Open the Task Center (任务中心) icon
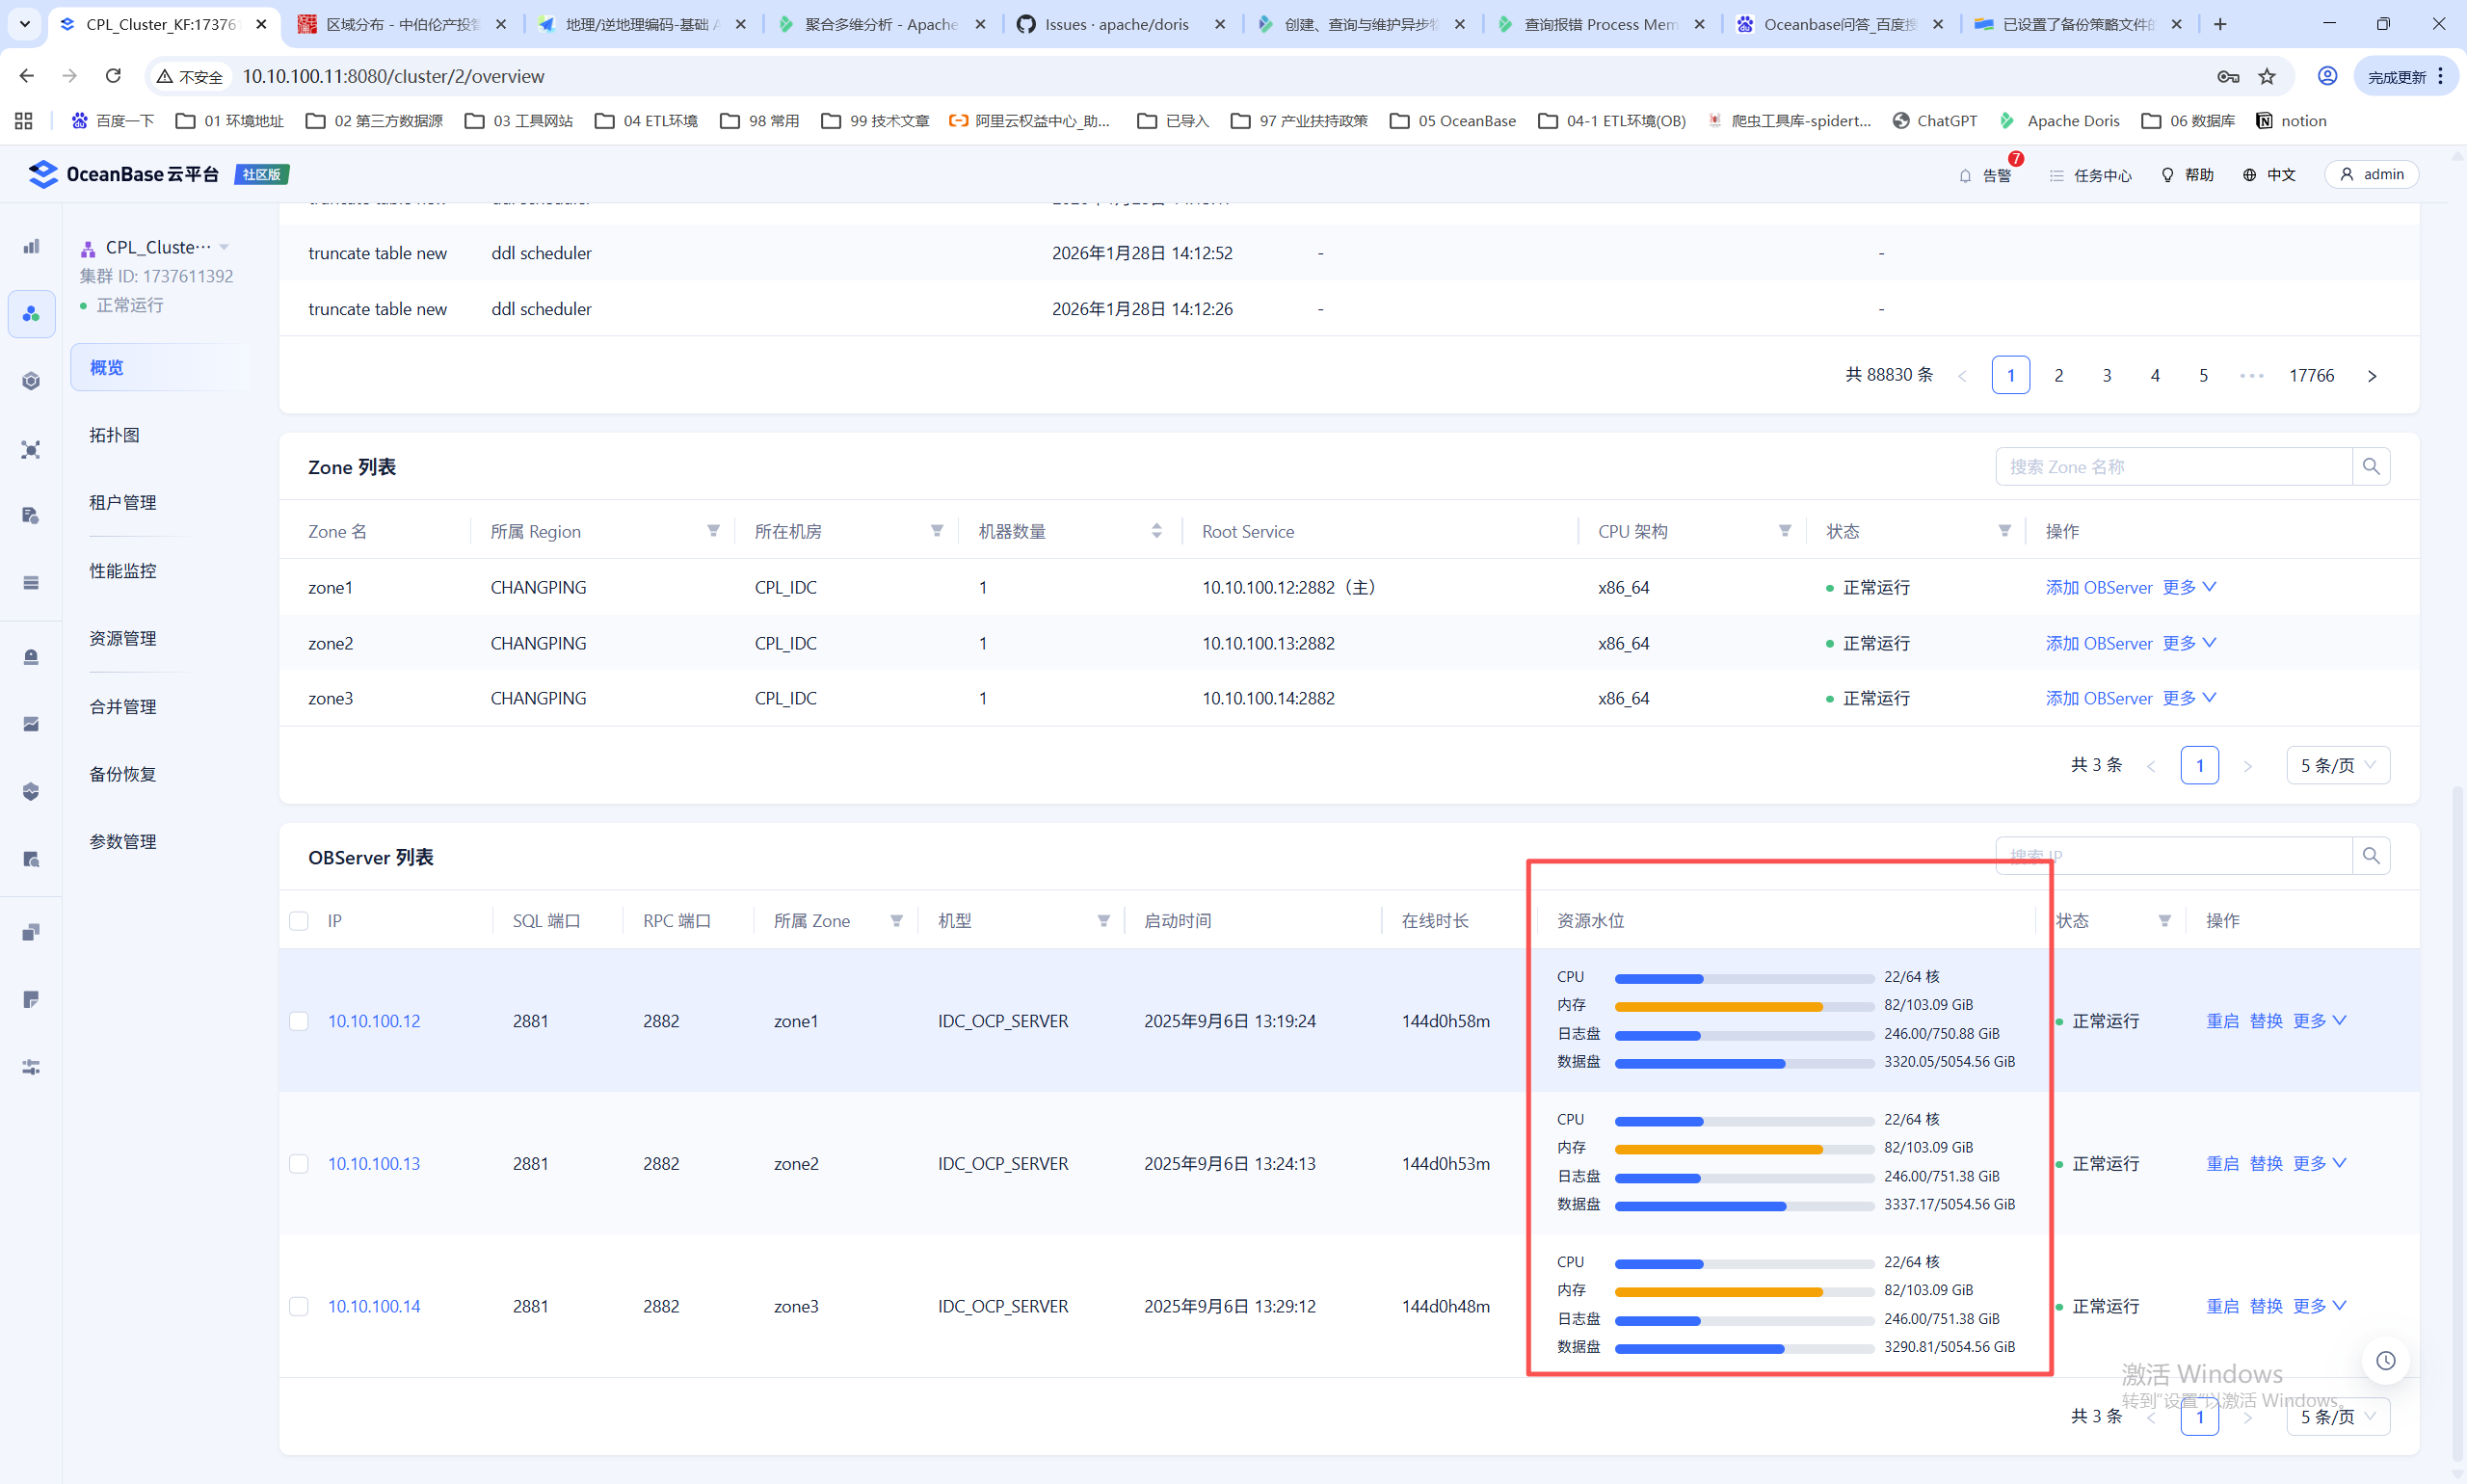 tap(2057, 175)
